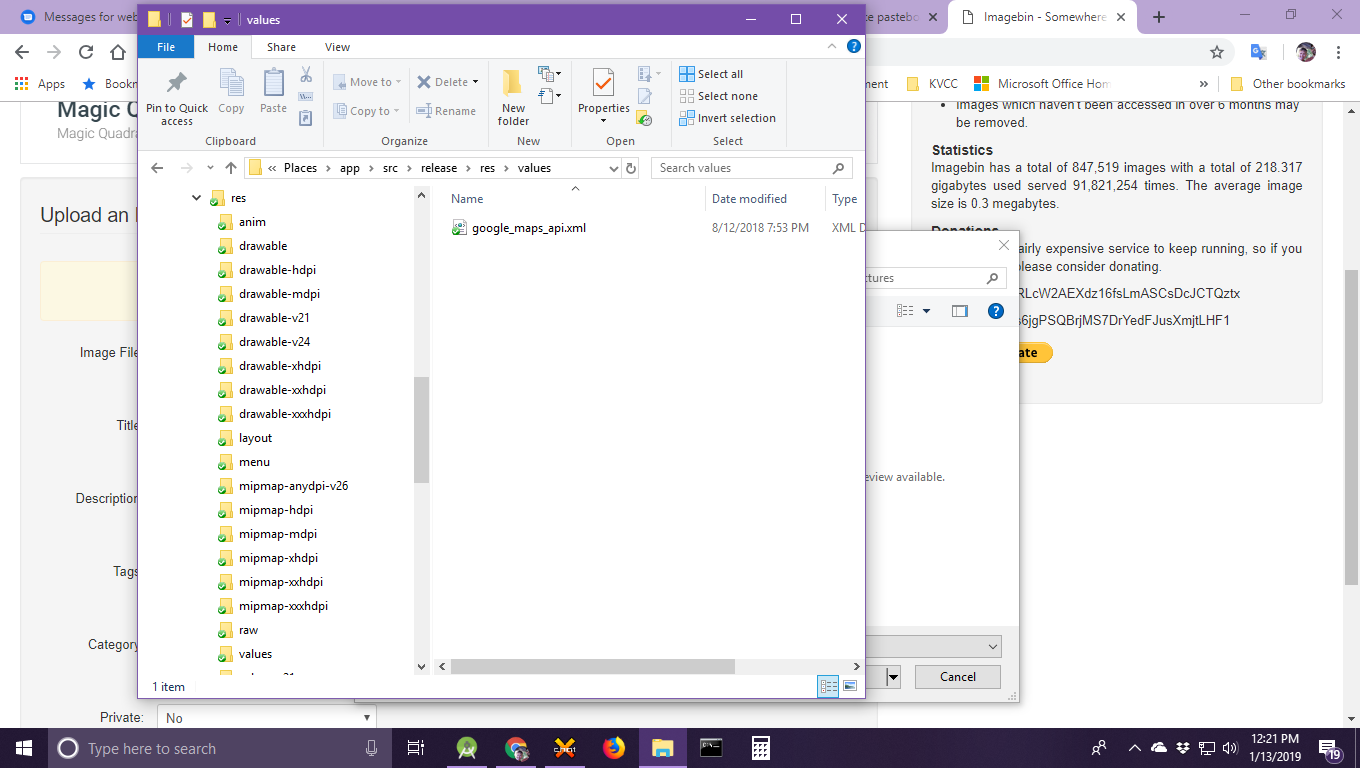
Task: Select the layout folder in tree
Action: (x=255, y=438)
